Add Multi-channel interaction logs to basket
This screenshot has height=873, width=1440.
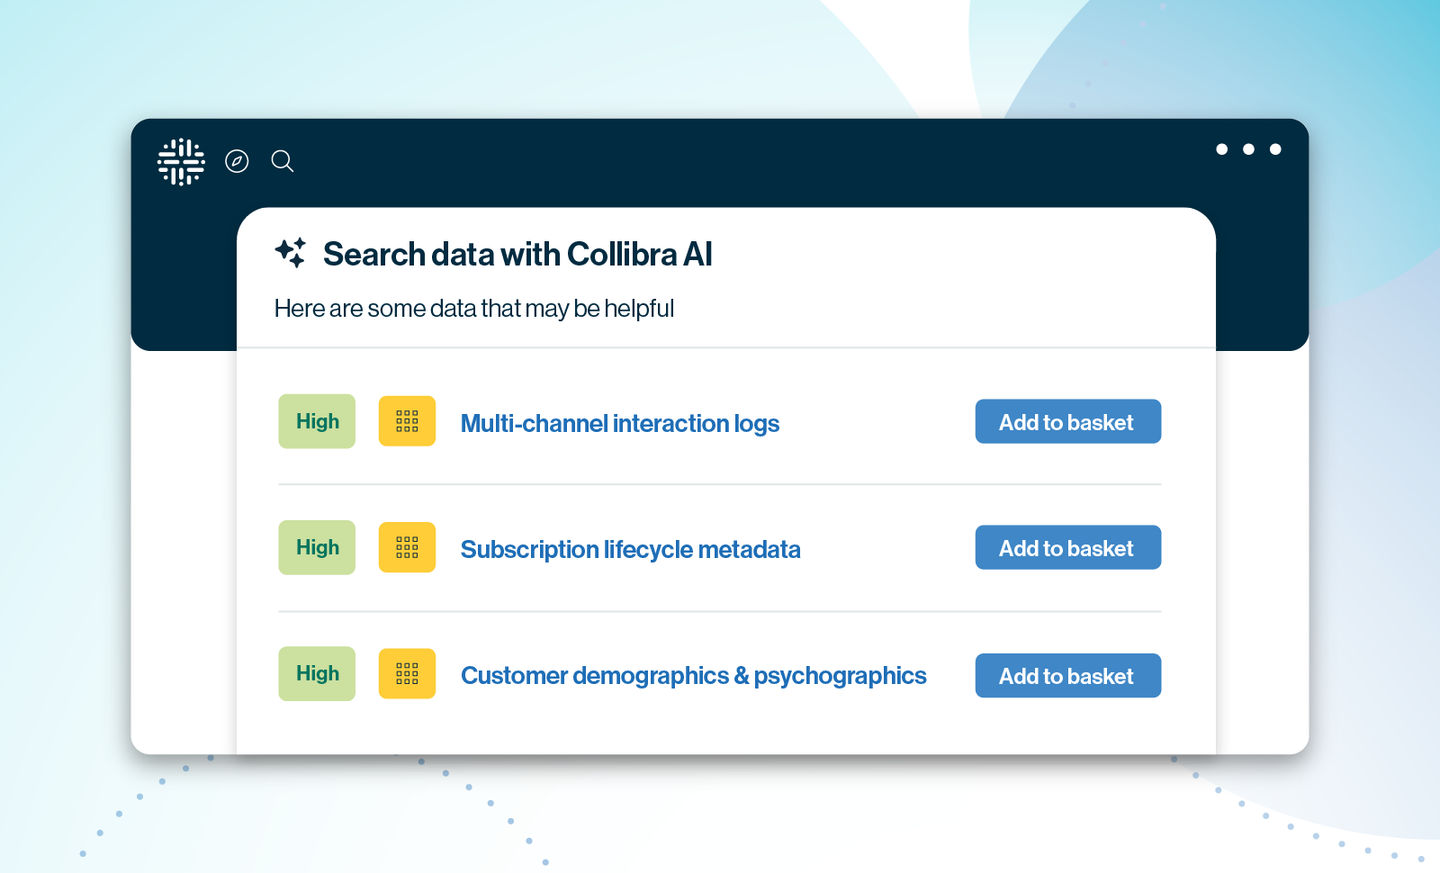coord(1067,422)
